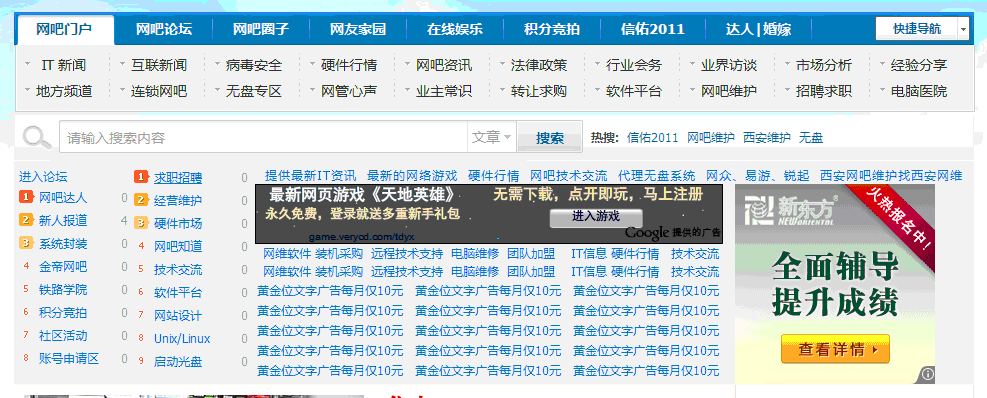This screenshot has width=987, height=398.
Task: Expand the arrow beside 连锁网吧
Action: [x=122, y=90]
